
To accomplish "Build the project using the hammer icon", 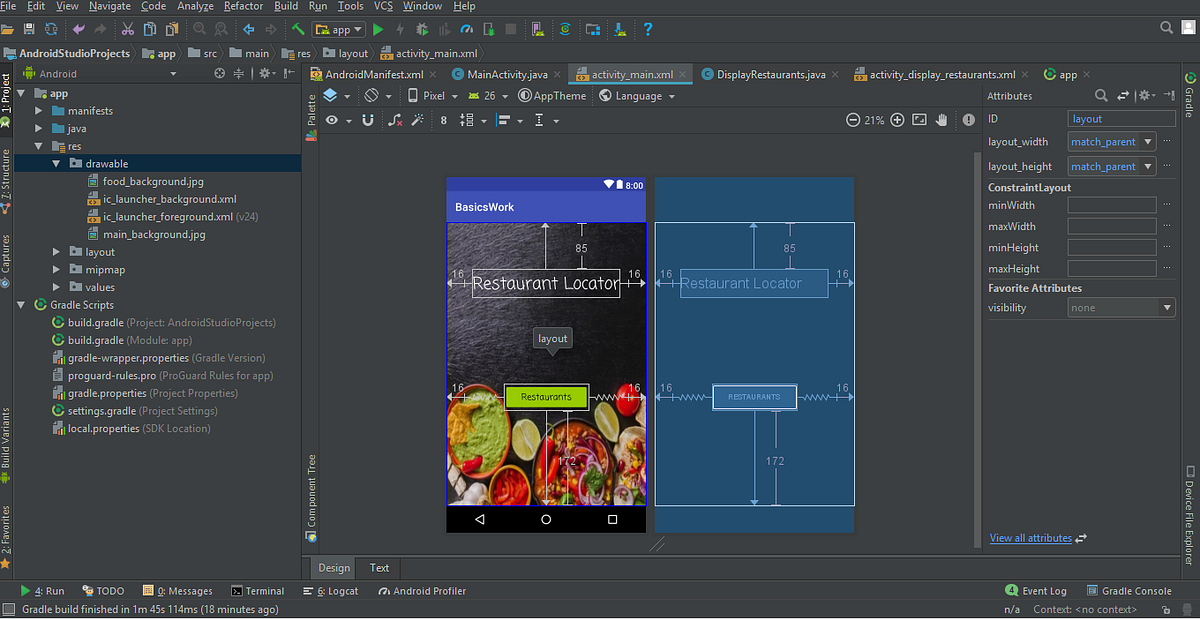I will tap(299, 30).
